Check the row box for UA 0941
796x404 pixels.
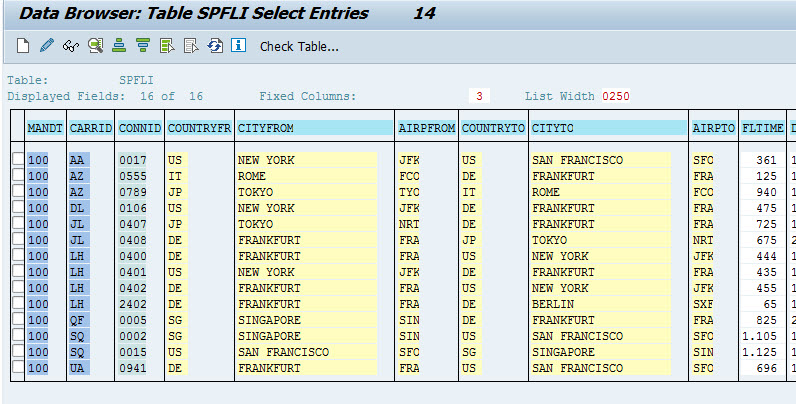coord(18,368)
